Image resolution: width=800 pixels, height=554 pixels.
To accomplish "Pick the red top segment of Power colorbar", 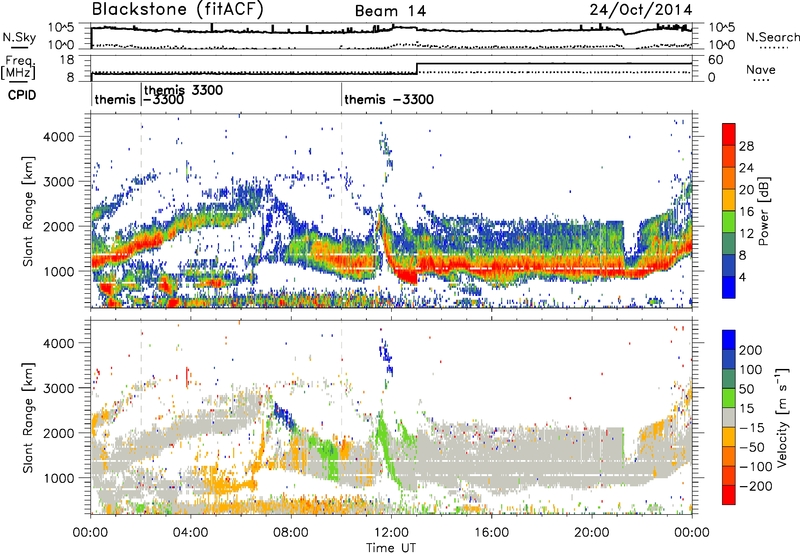I will tap(729, 135).
